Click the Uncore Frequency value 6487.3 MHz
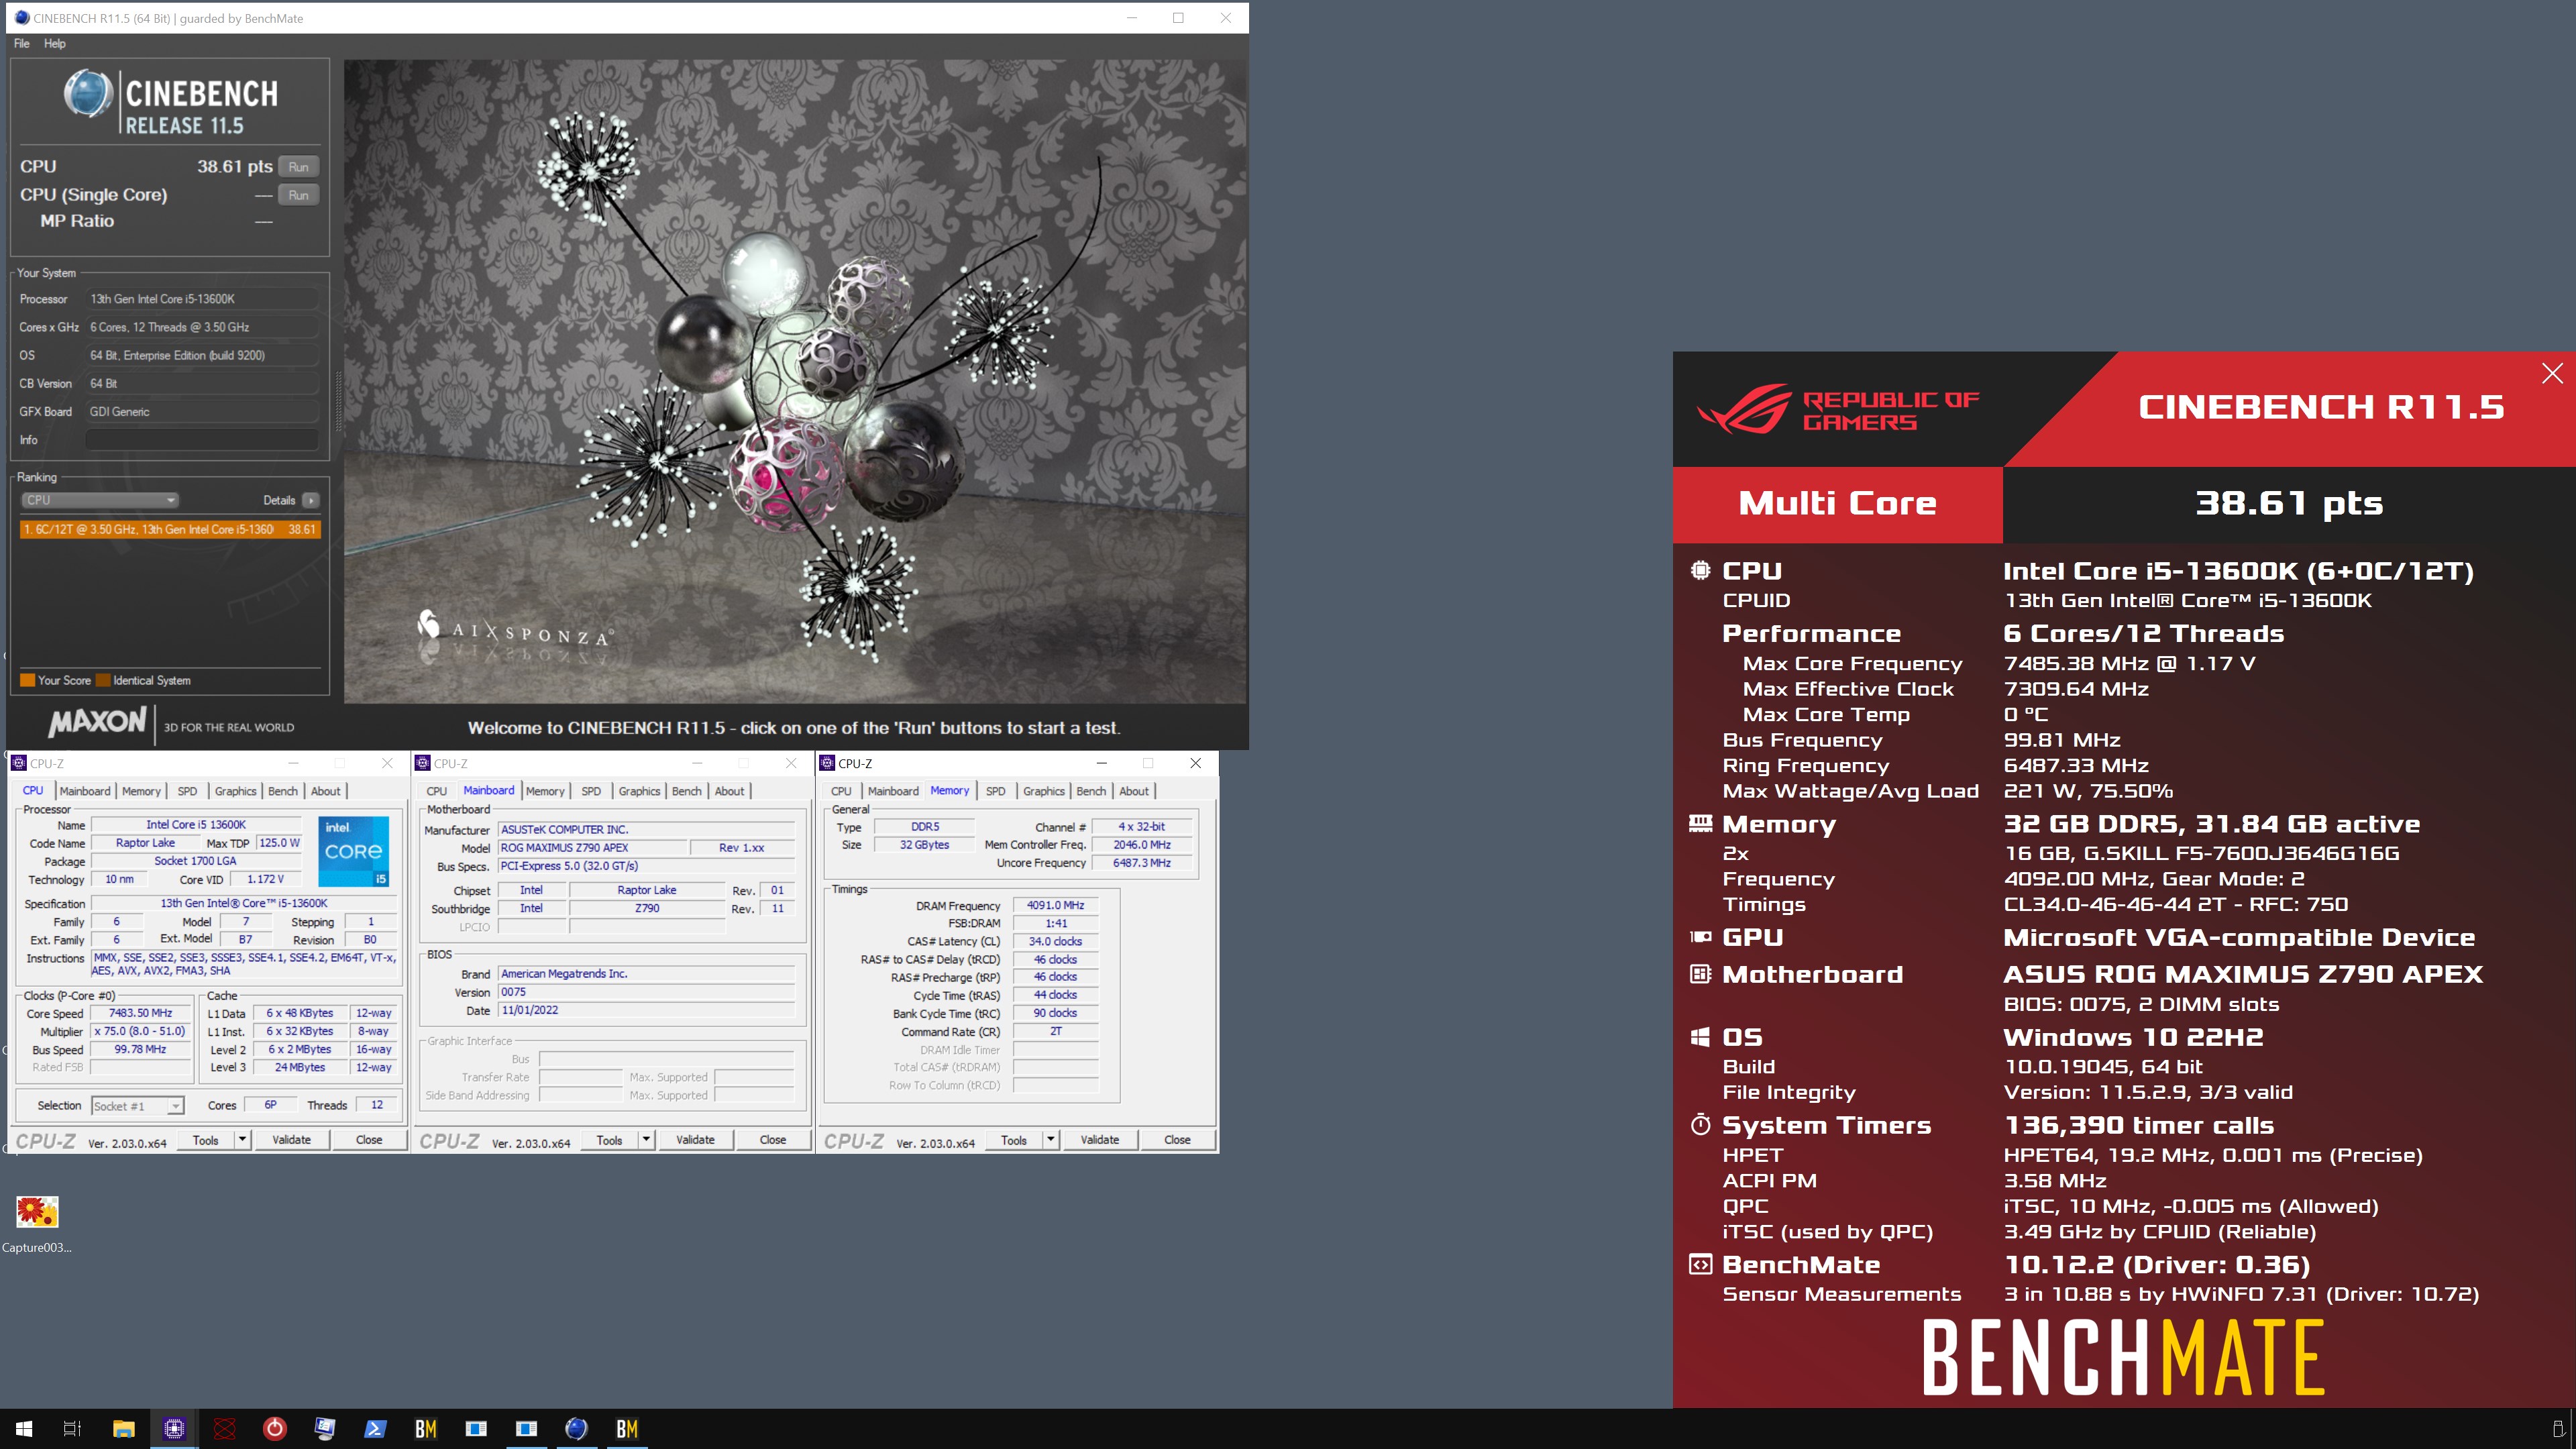Image resolution: width=2576 pixels, height=1449 pixels. [1142, 863]
